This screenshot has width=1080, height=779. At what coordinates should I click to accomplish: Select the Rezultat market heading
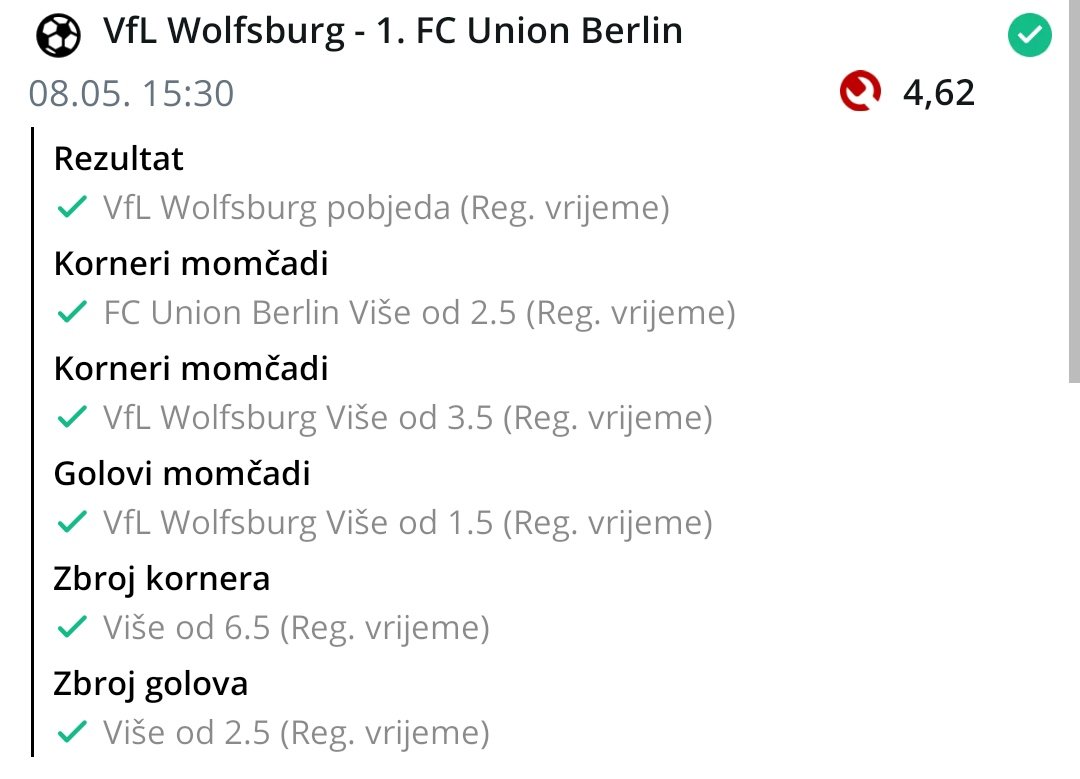point(119,159)
